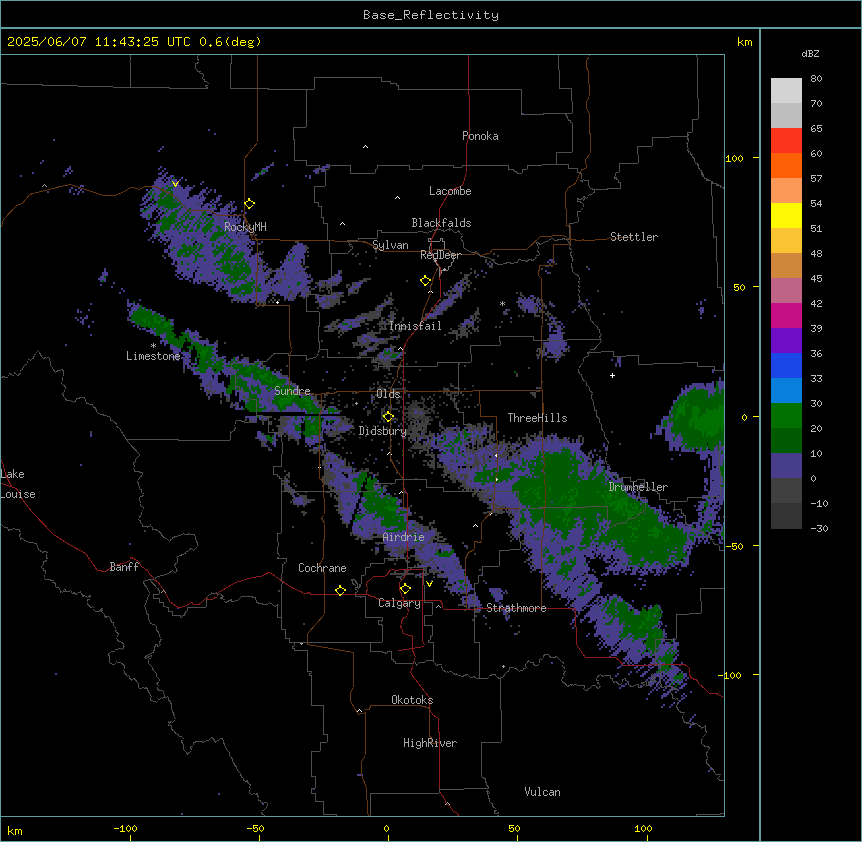Click the yellow diamond marker south of RedDeer

pyautogui.click(x=426, y=281)
